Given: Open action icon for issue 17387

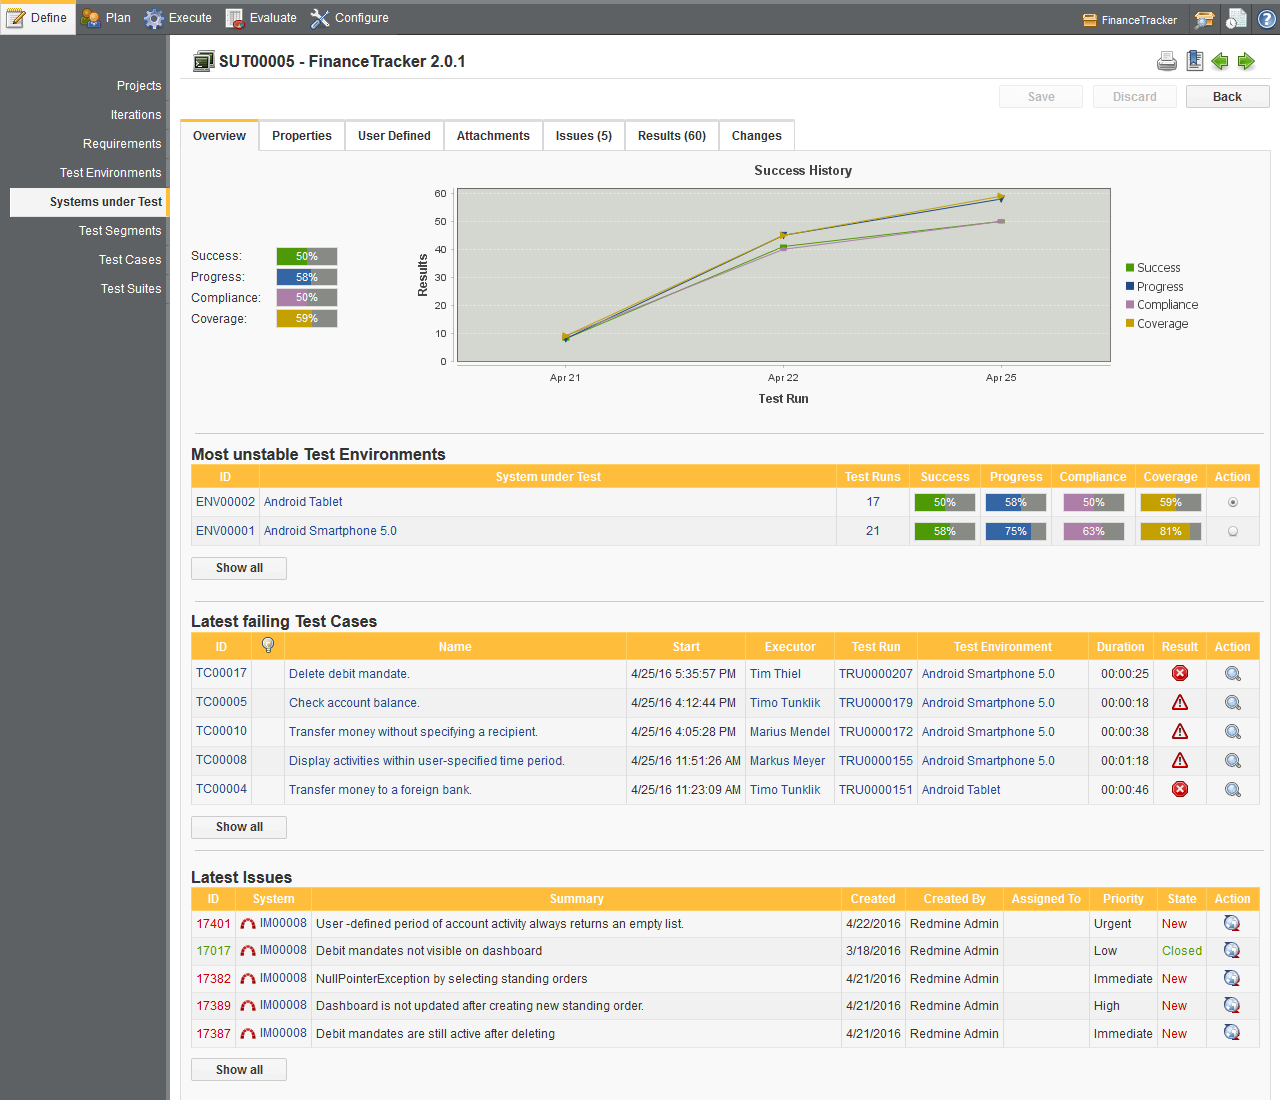Looking at the screenshot, I should (1232, 1032).
